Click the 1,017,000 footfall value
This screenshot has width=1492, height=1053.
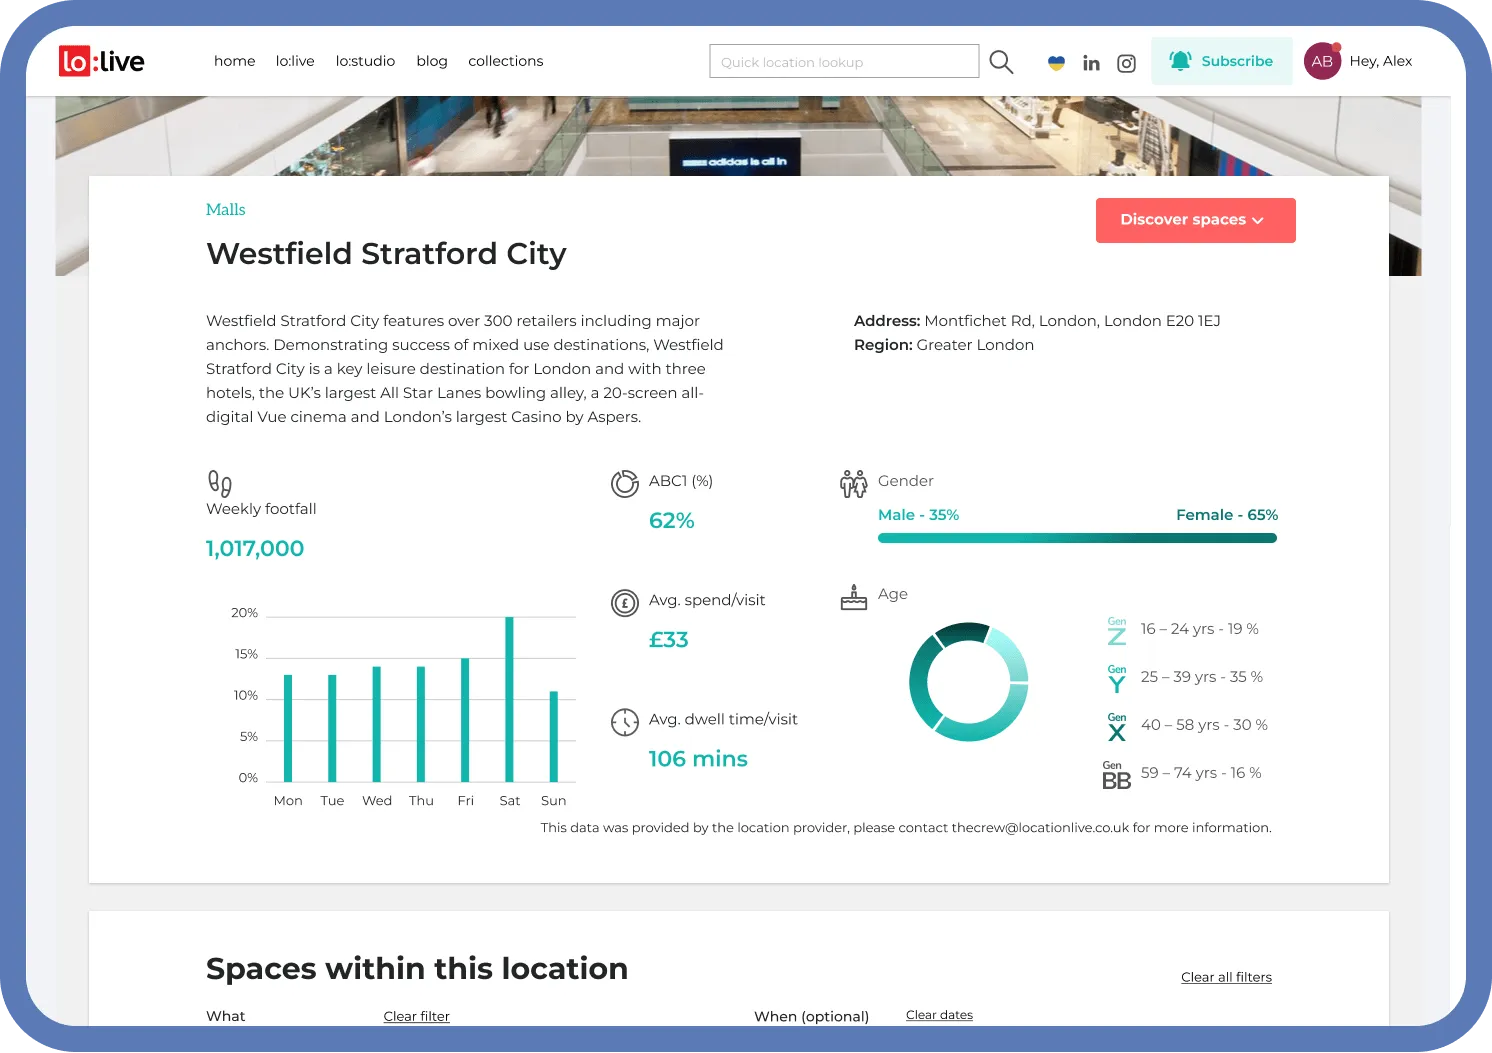pyautogui.click(x=255, y=549)
